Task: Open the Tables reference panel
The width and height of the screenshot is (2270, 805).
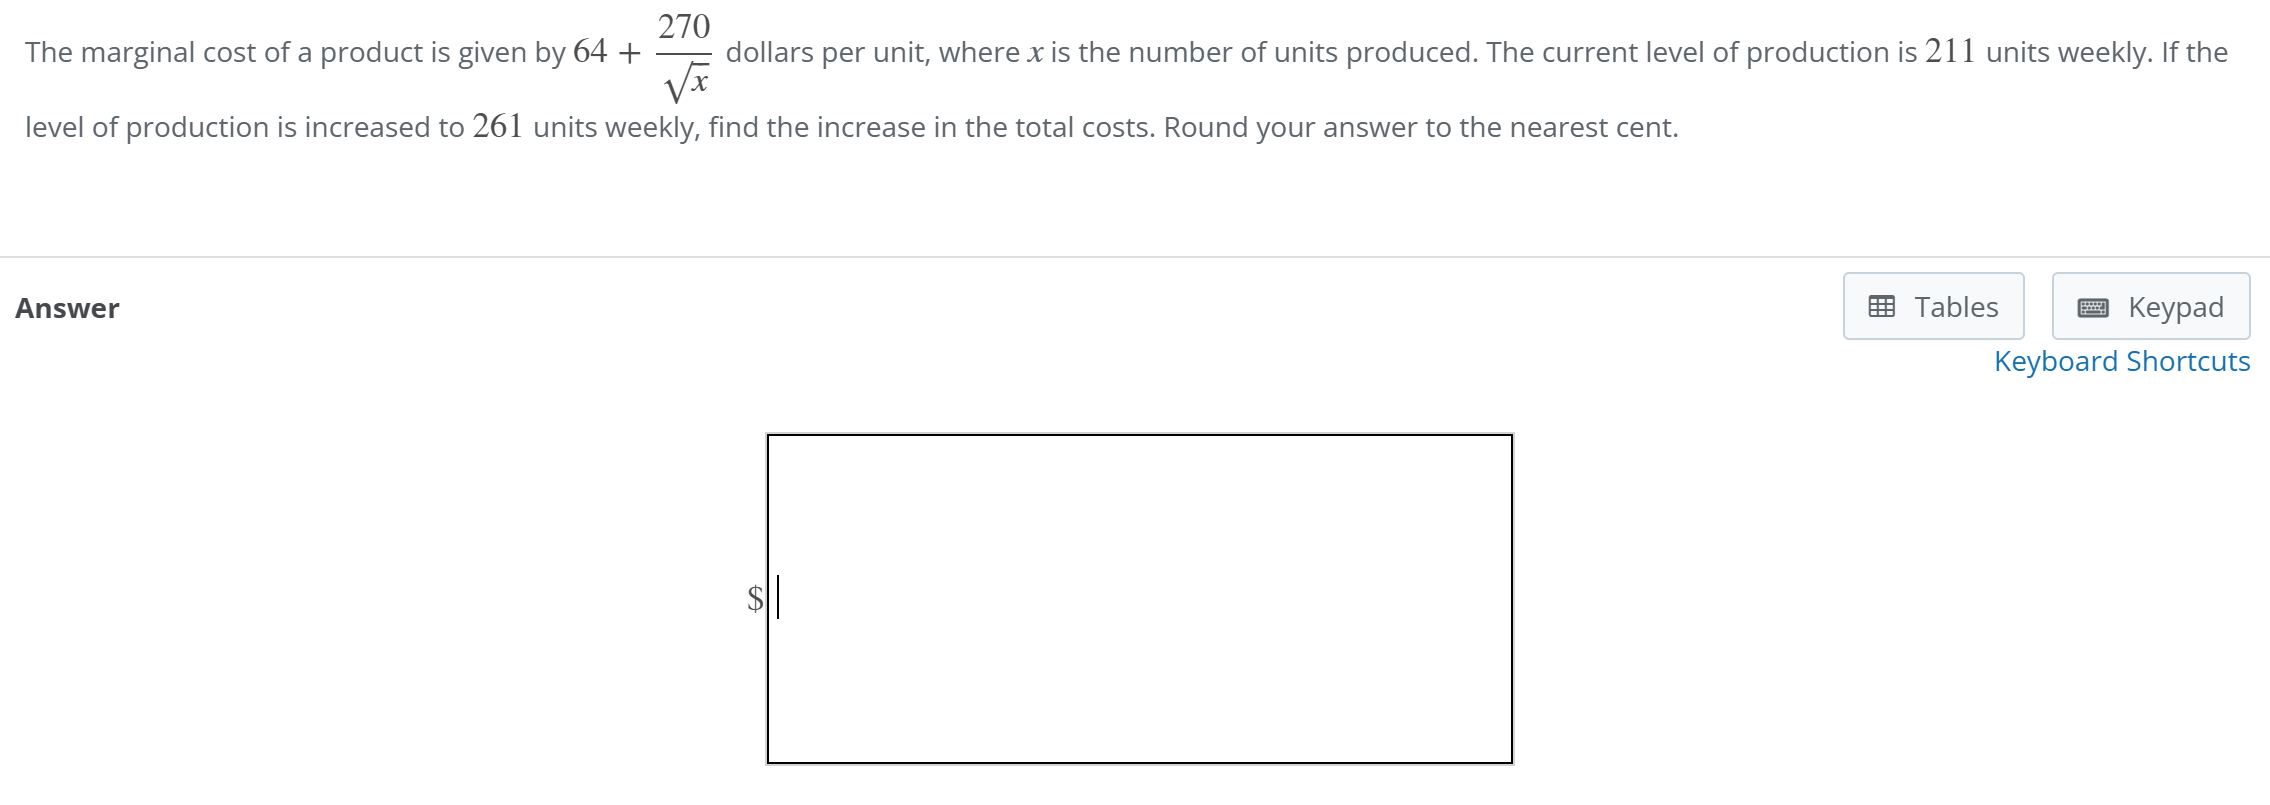Action: click(1932, 306)
